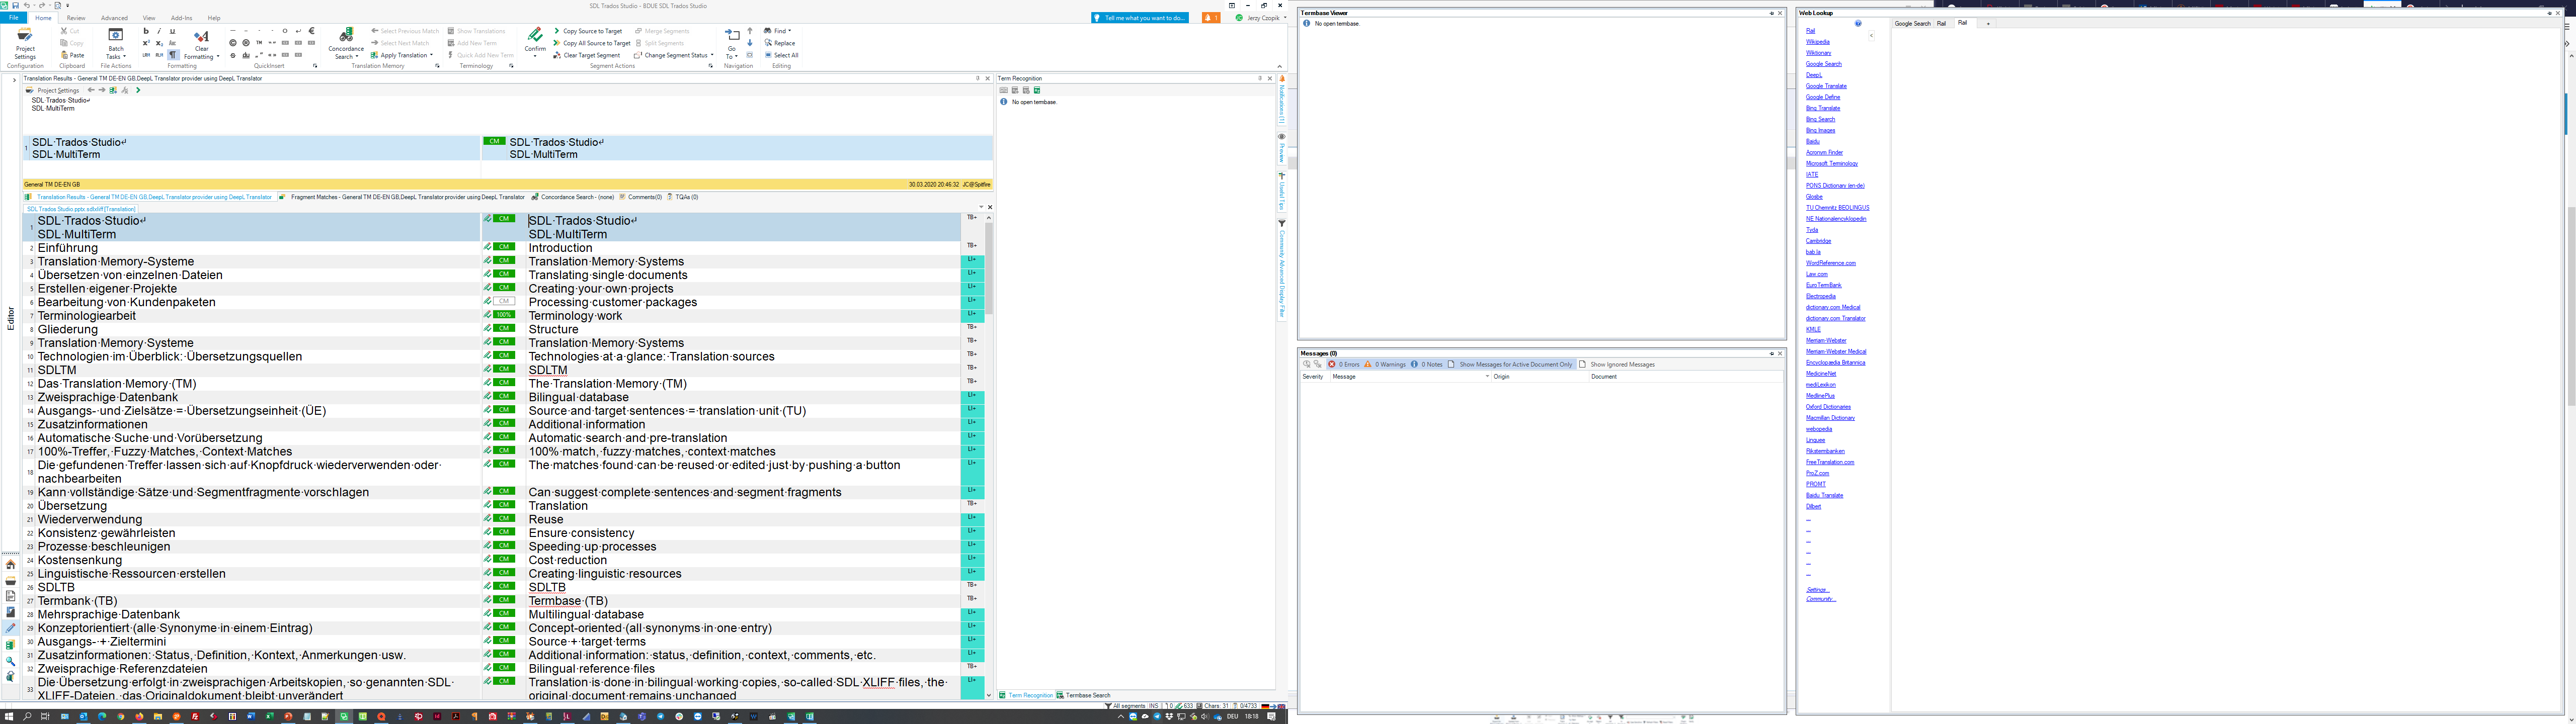Open the Change Segment Status dropdown
2576x724 pixels.
[712, 55]
